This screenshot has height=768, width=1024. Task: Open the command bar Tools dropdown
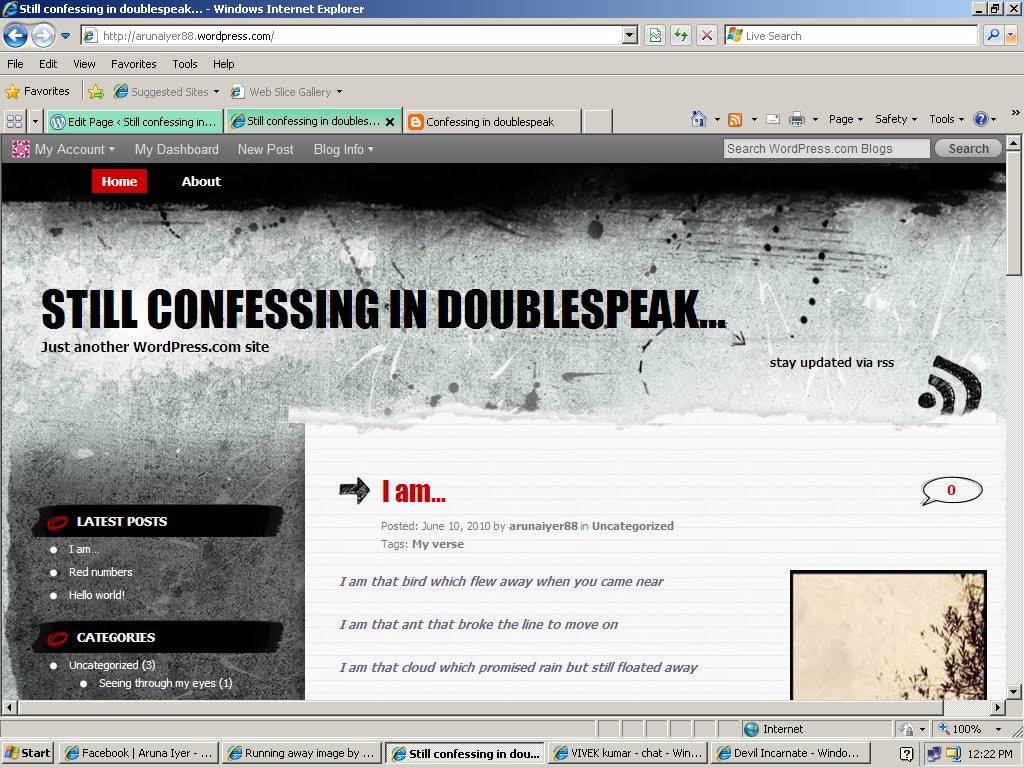pos(946,119)
